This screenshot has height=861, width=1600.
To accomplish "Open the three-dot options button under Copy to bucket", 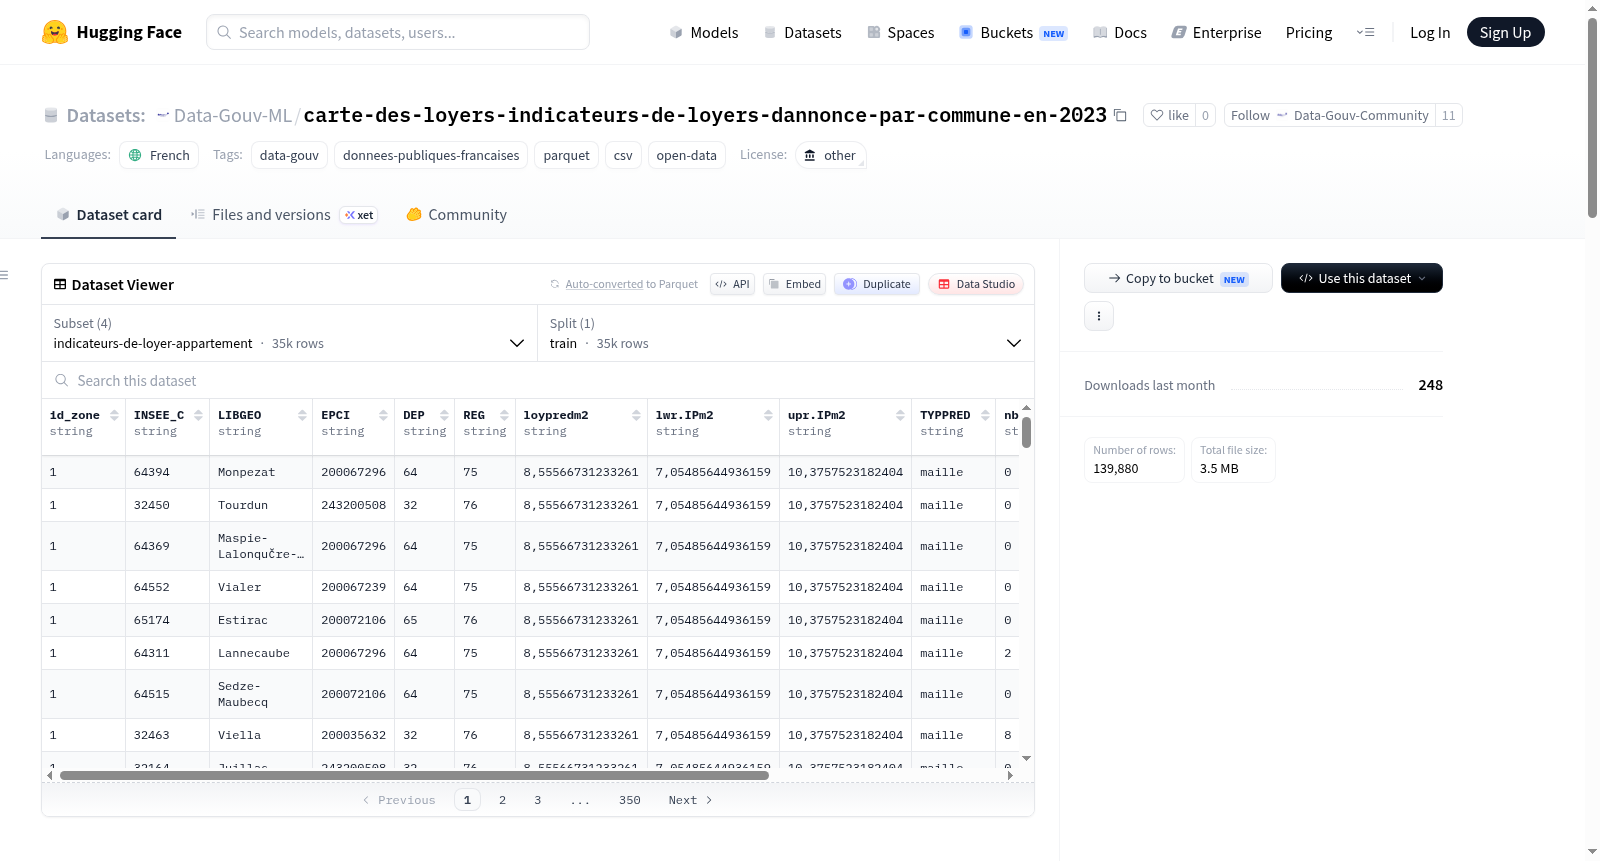I will 1099,316.
